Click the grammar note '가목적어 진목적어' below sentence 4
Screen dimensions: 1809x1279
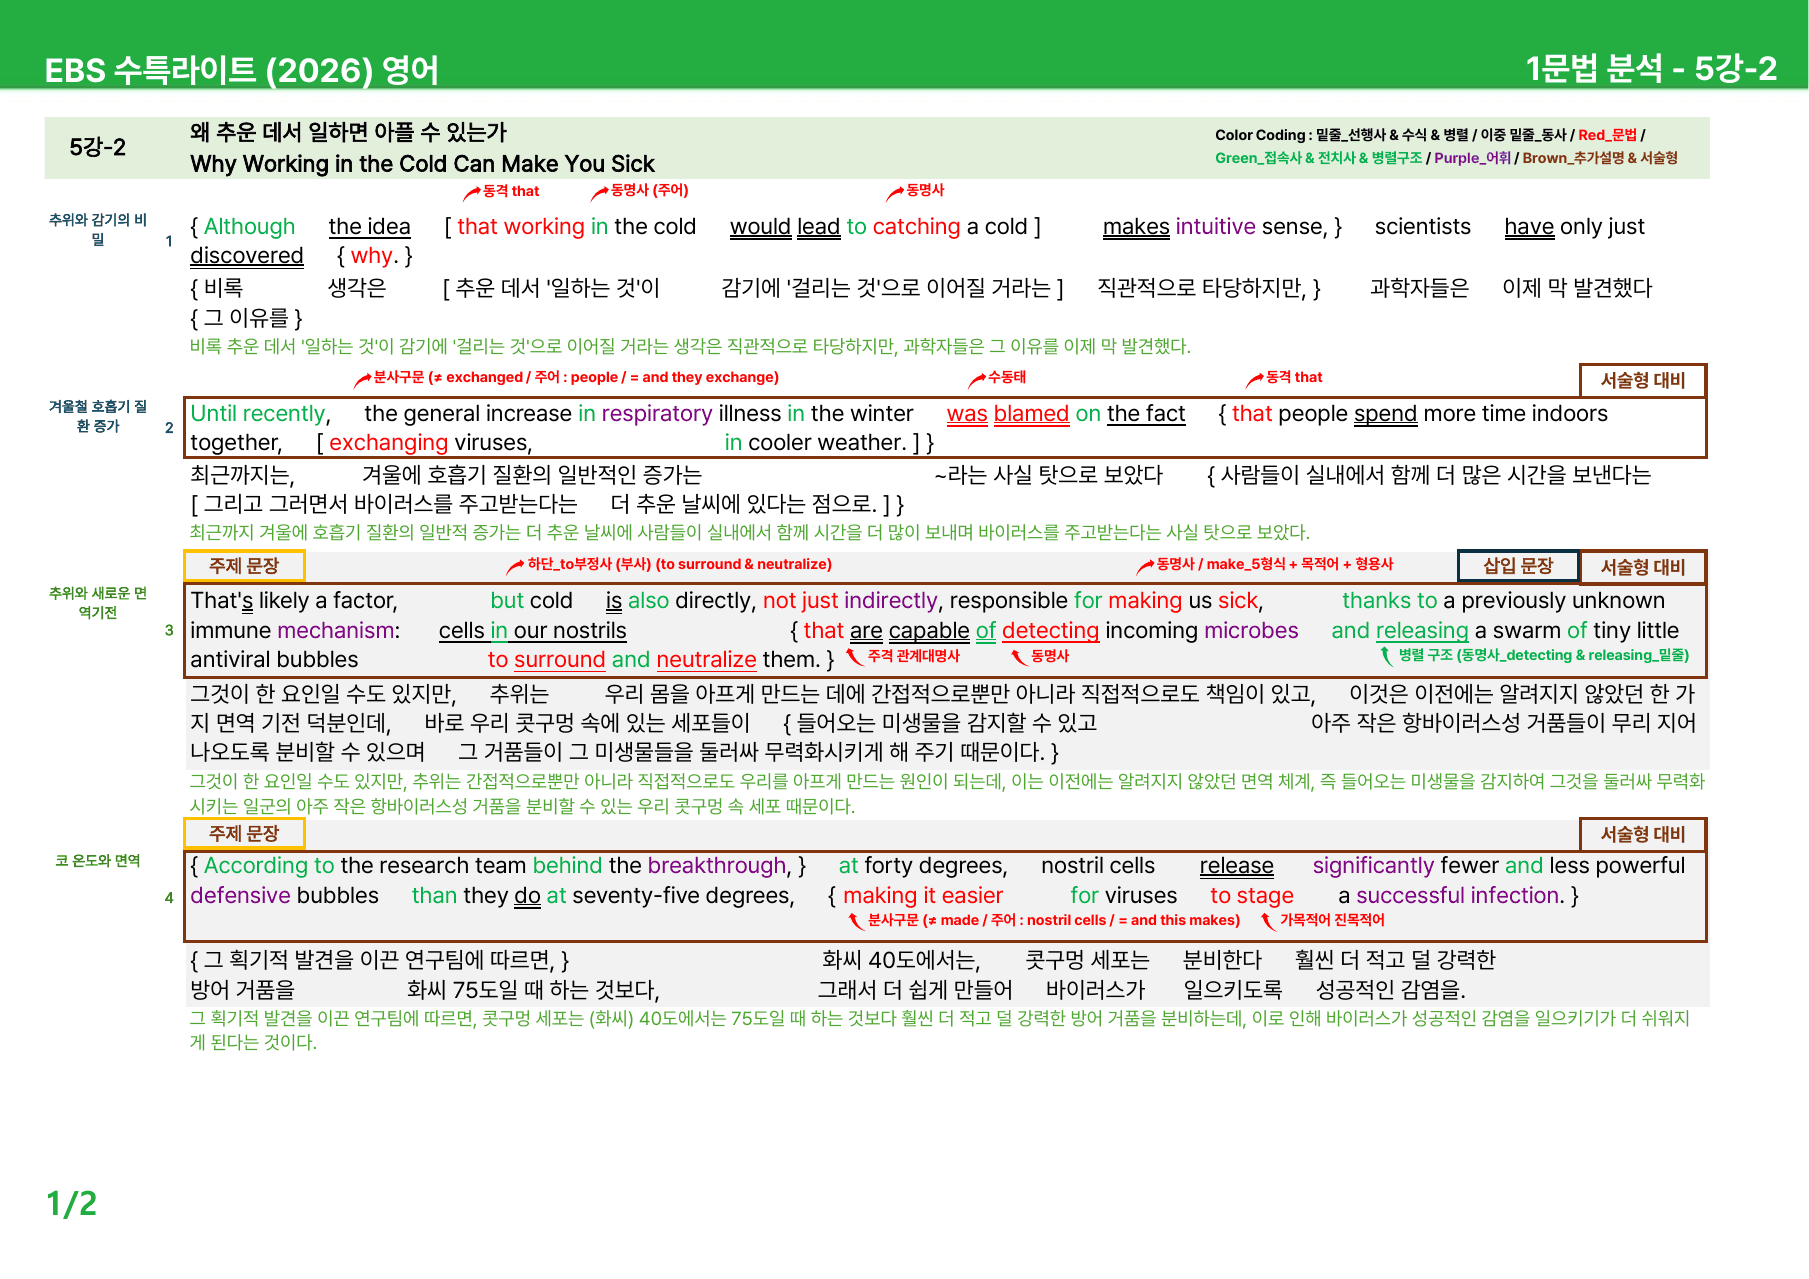tap(1332, 920)
